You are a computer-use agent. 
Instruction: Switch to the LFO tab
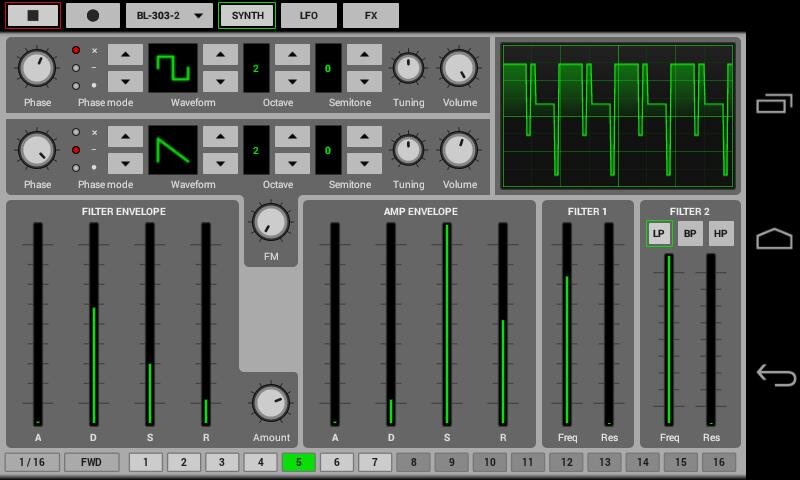click(309, 16)
